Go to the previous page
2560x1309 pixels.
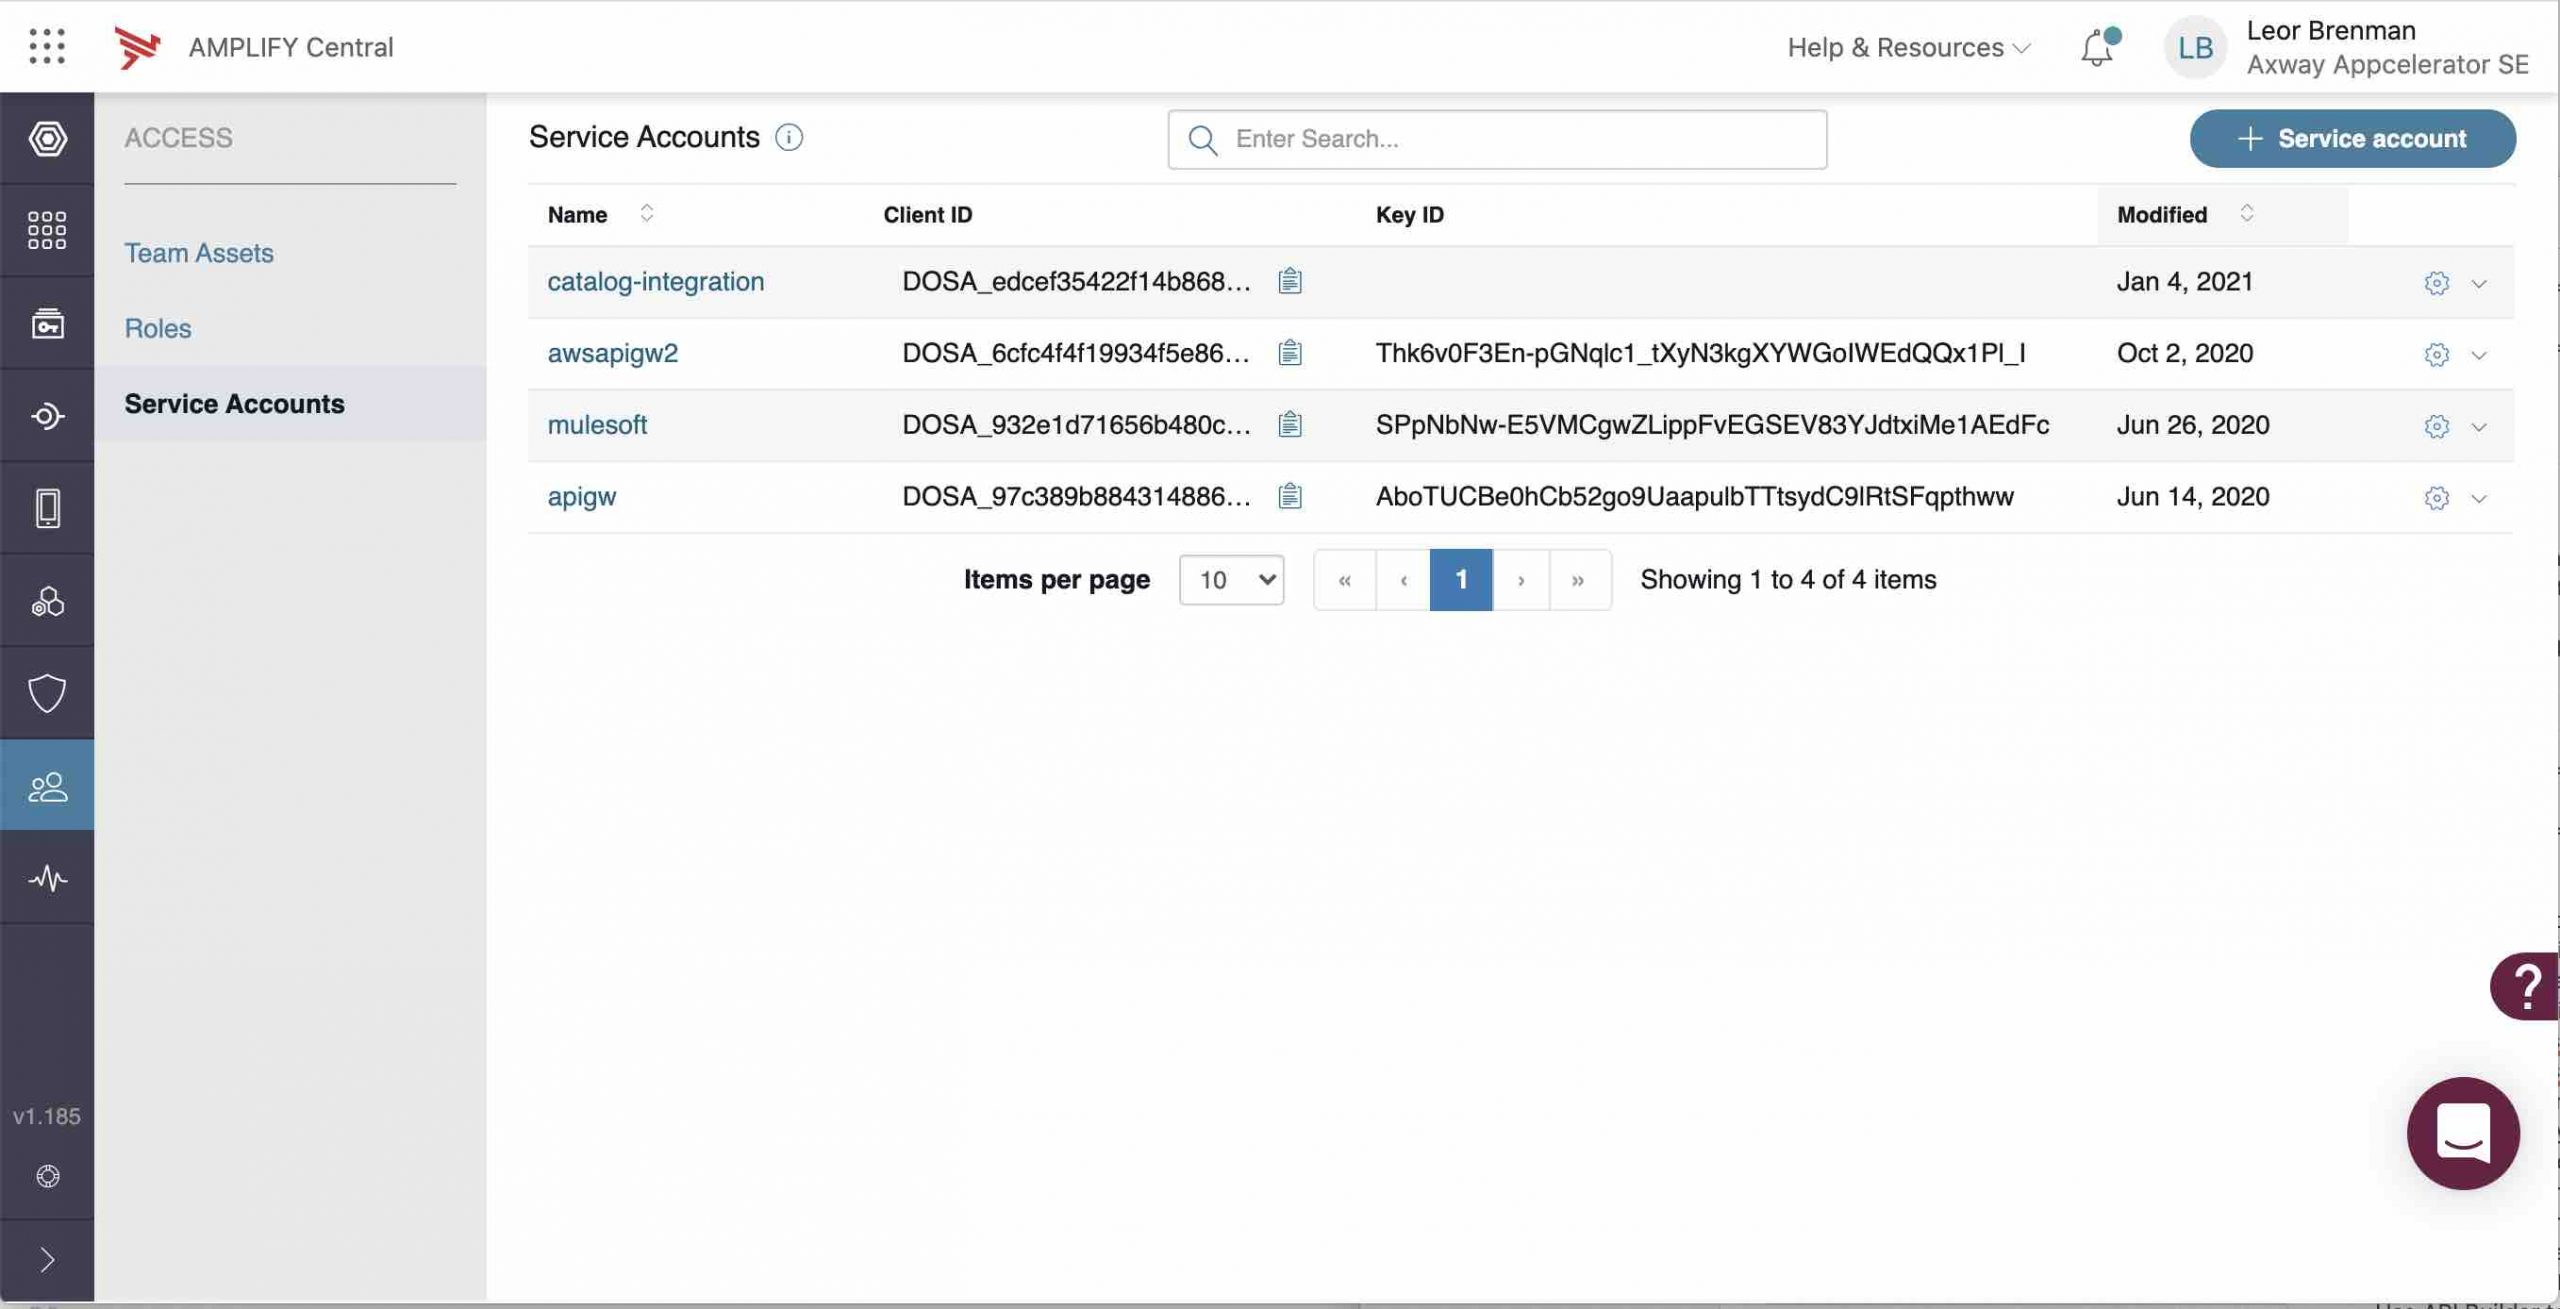(x=1403, y=580)
